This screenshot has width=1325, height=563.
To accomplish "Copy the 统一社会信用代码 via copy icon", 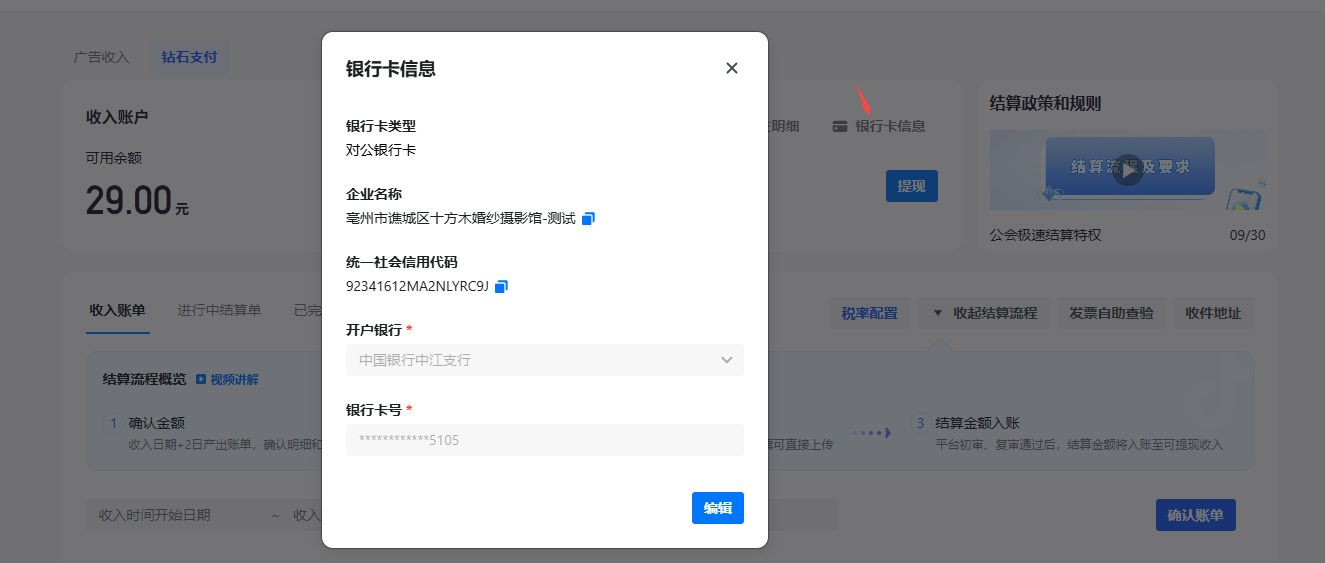I will [501, 286].
